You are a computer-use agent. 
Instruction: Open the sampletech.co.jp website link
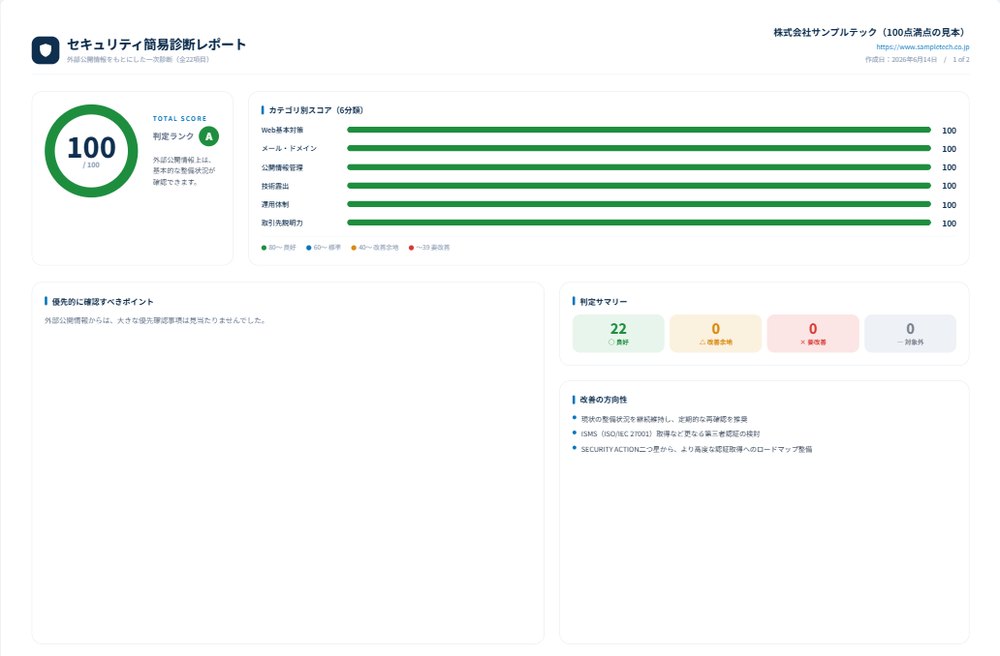tap(922, 47)
